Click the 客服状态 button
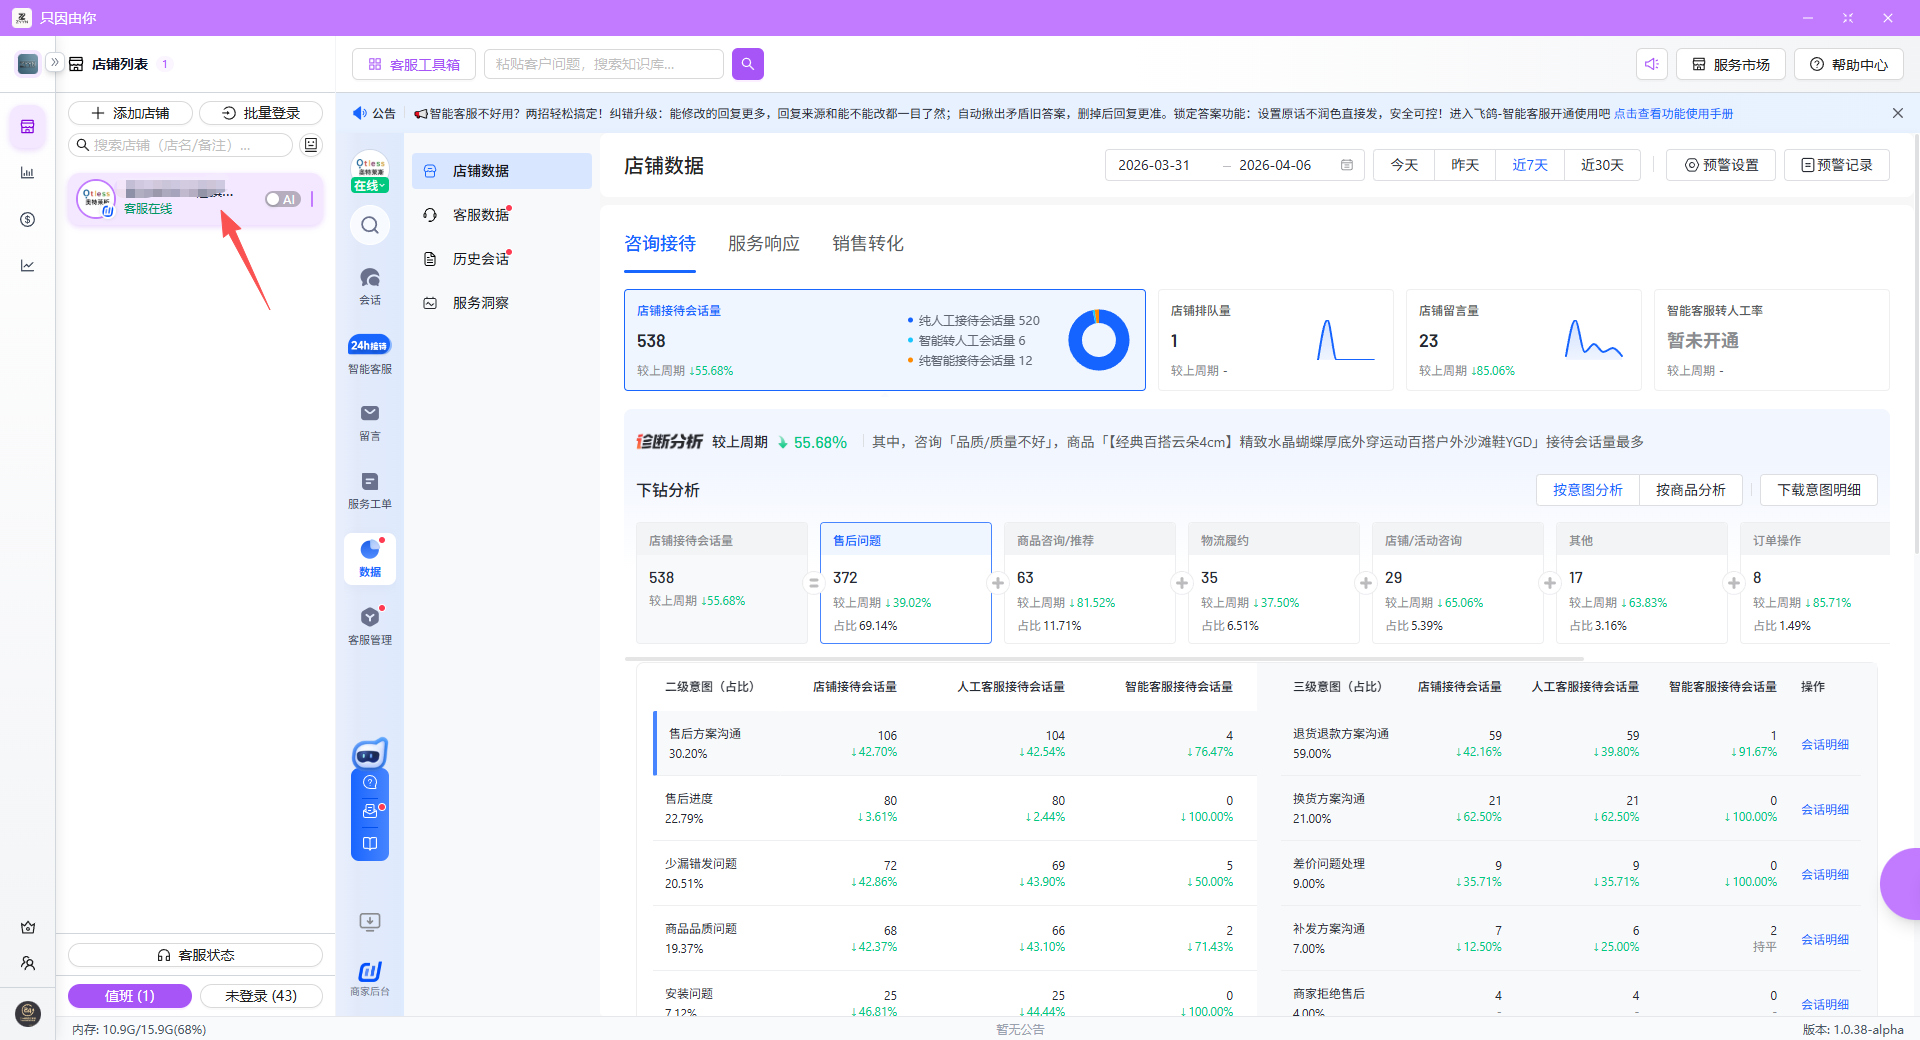Viewport: 1920px width, 1040px height. 195,955
